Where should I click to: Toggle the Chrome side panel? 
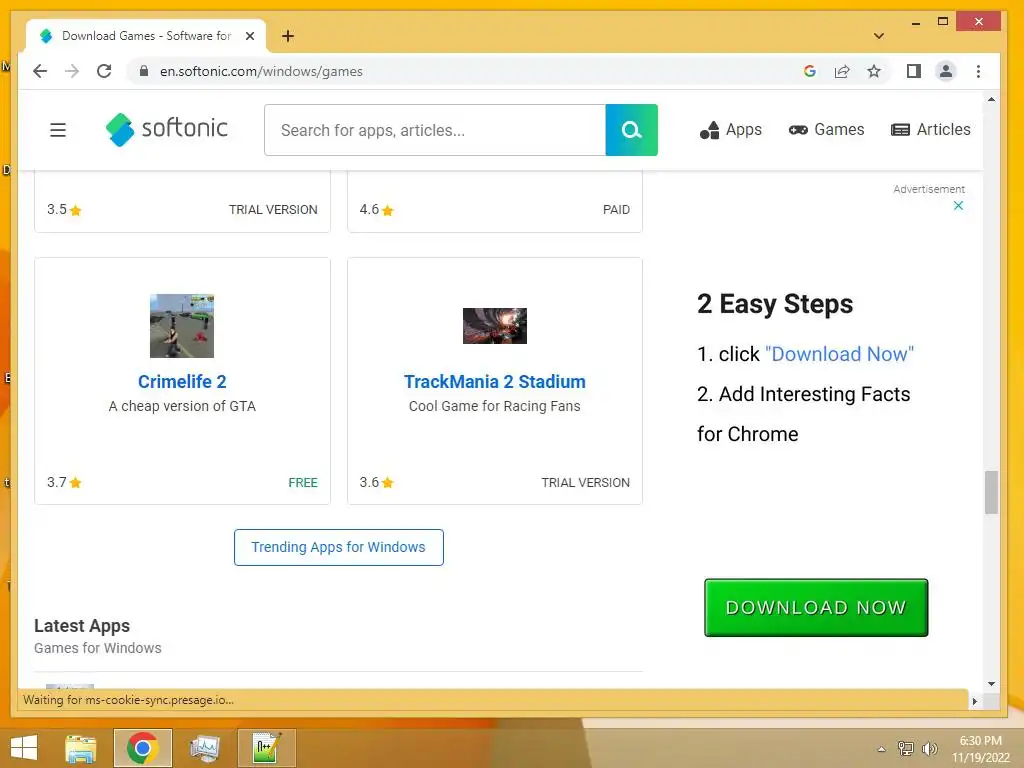point(914,71)
